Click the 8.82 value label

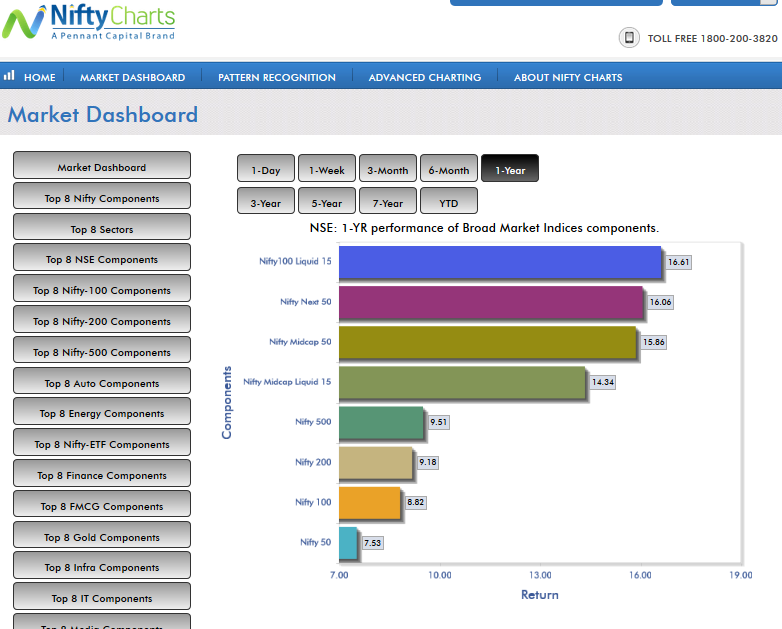[x=416, y=502]
